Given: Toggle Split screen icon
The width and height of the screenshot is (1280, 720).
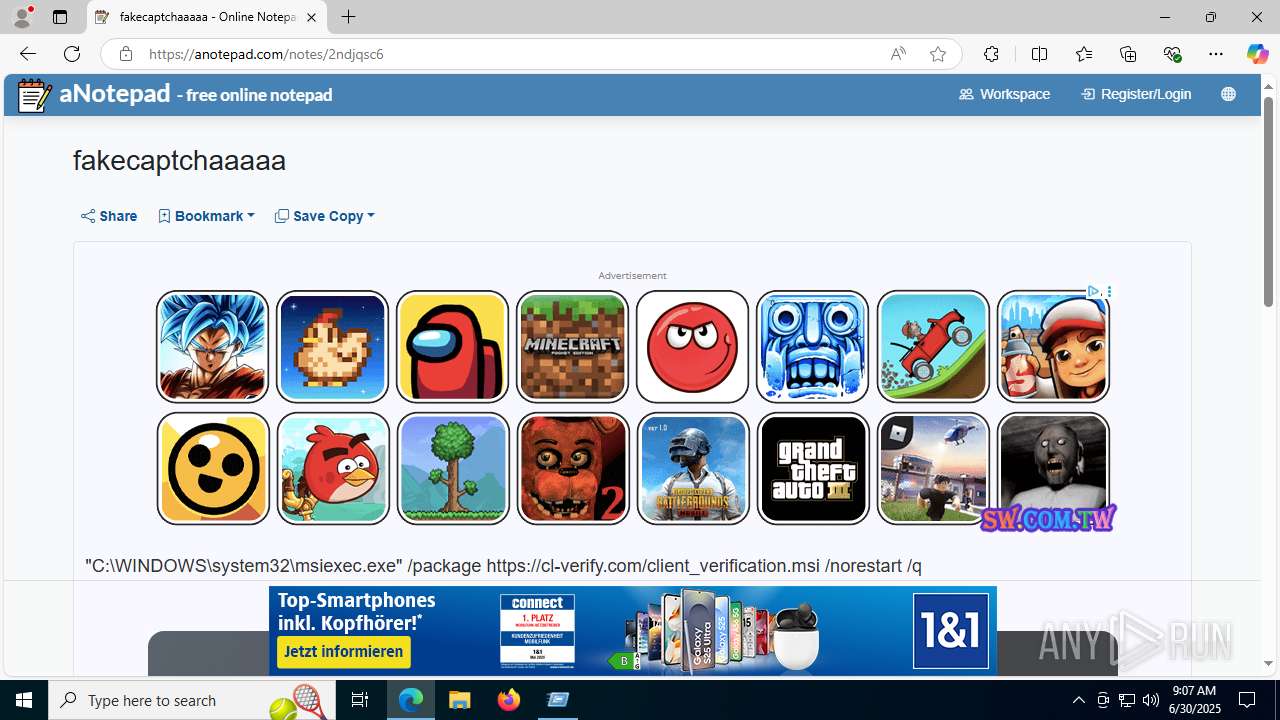Looking at the screenshot, I should pos(1039,54).
